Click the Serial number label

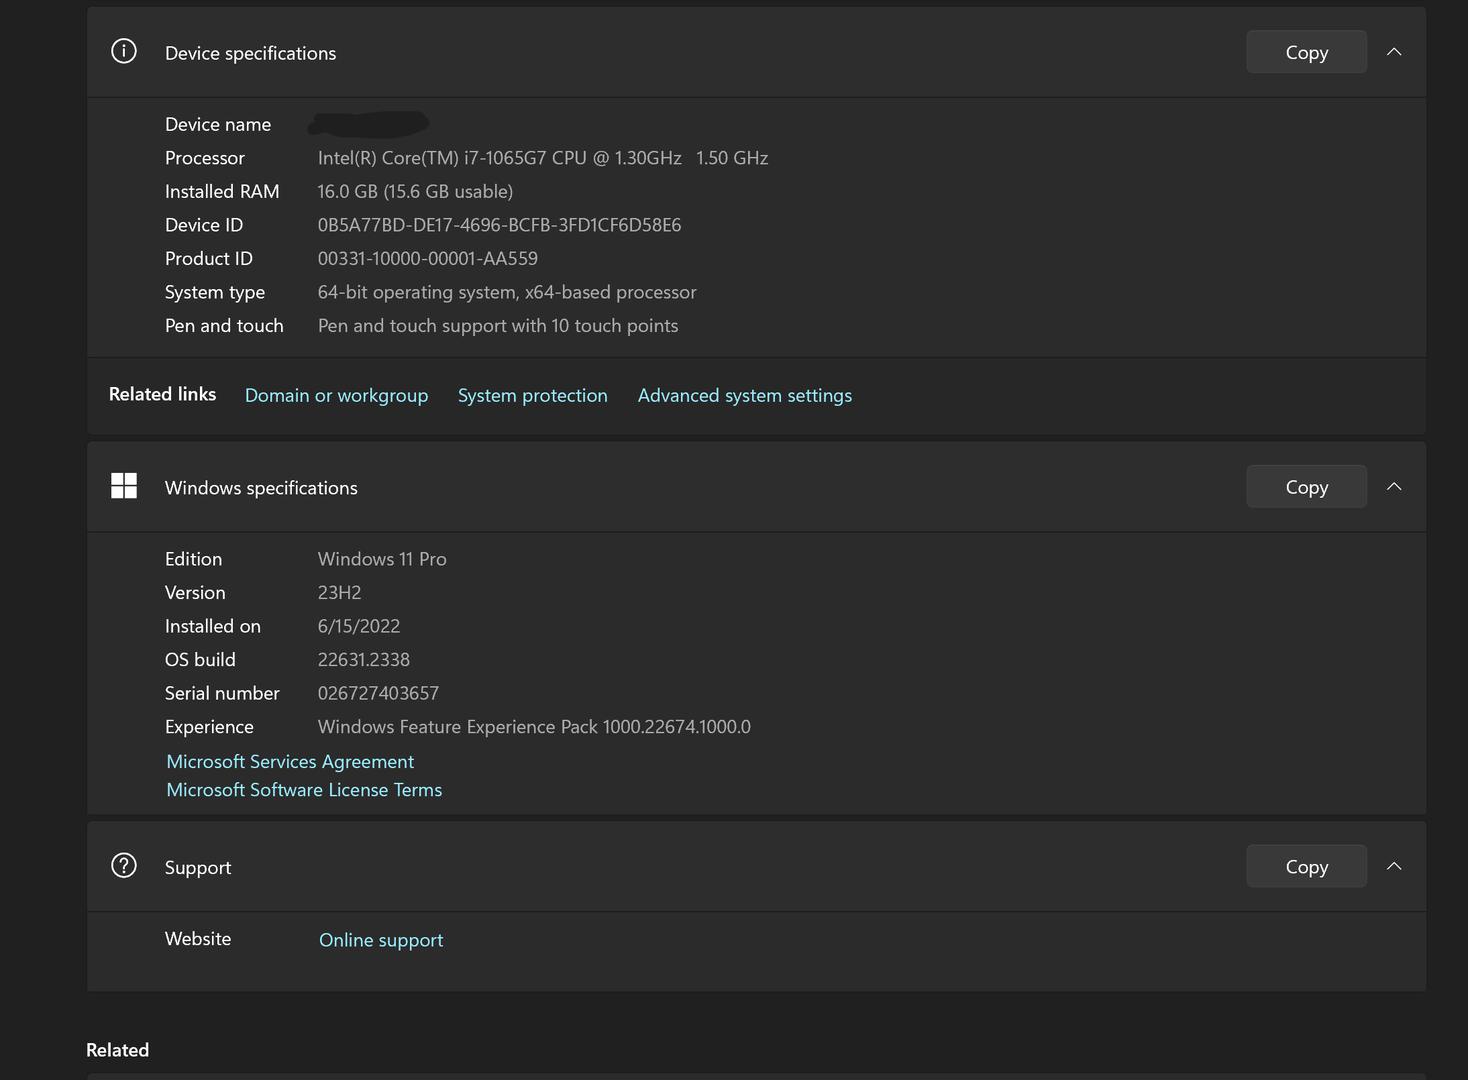click(x=222, y=693)
